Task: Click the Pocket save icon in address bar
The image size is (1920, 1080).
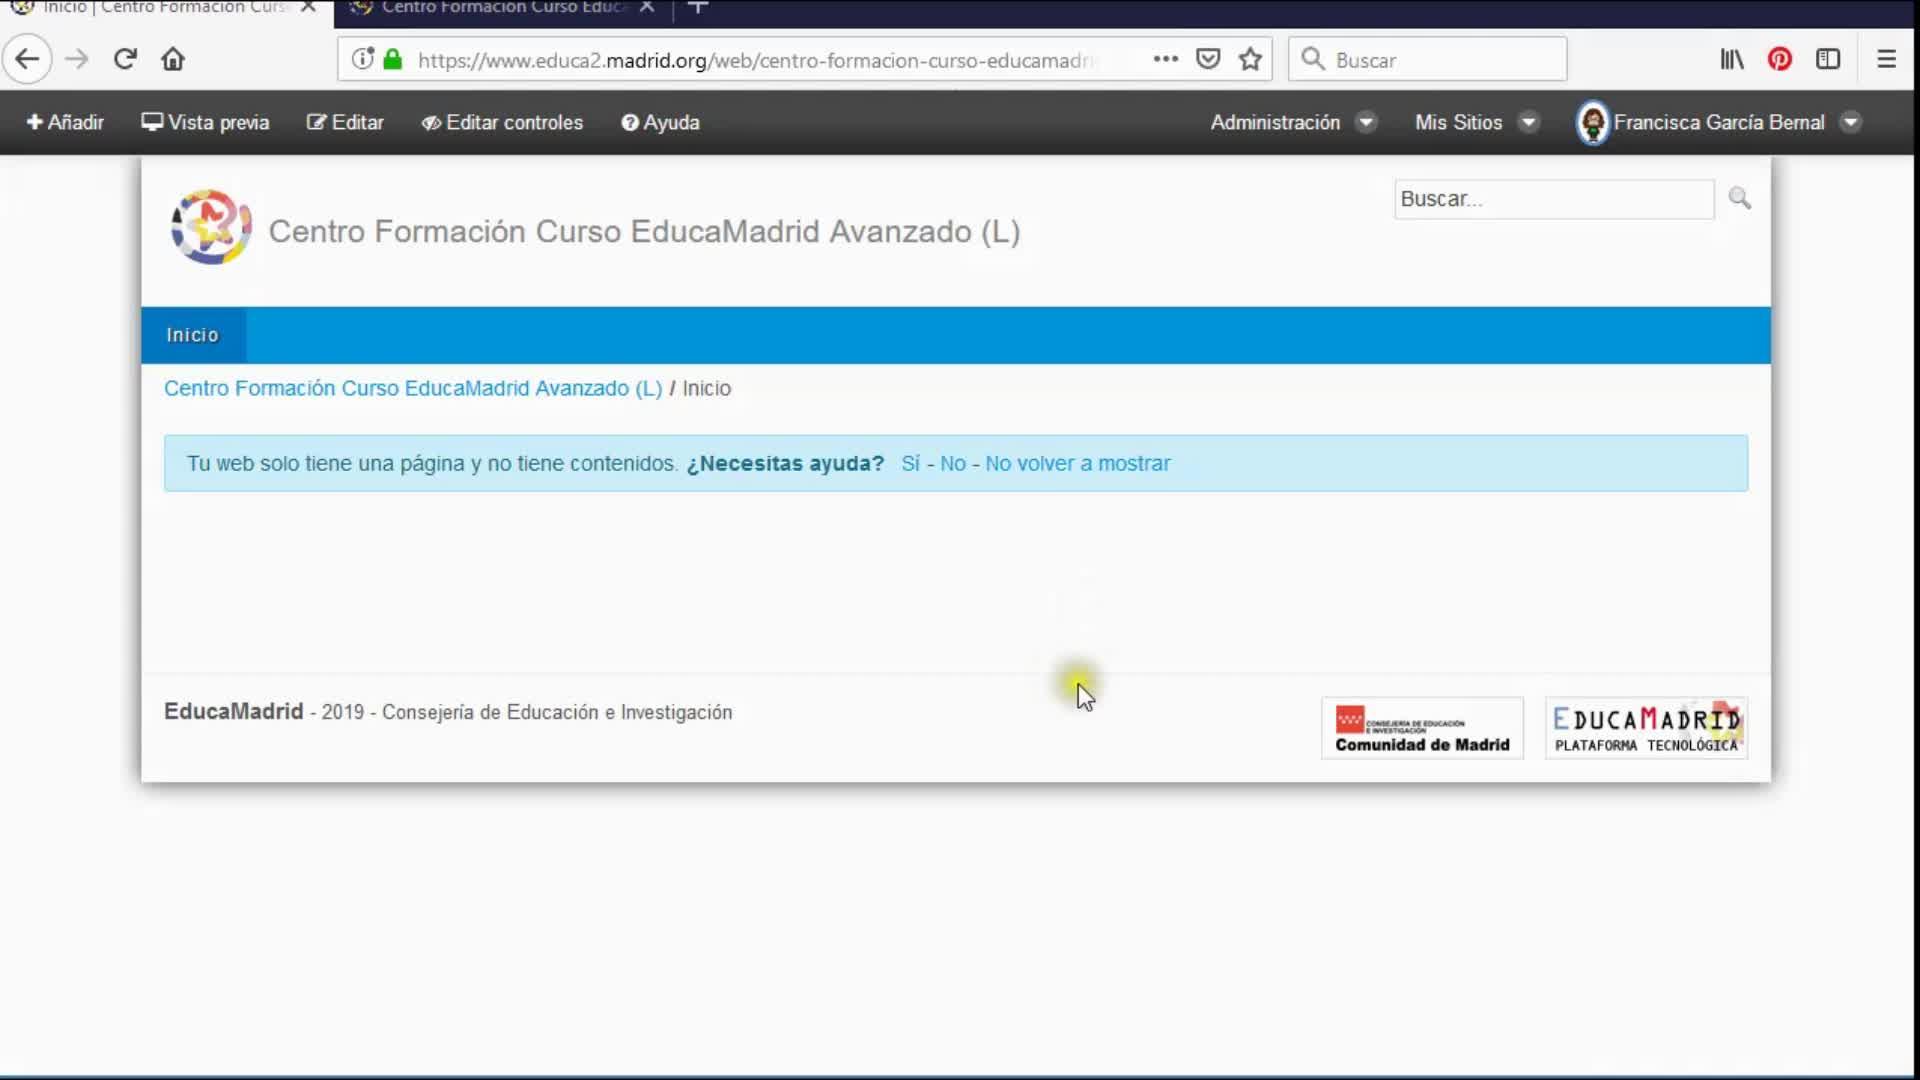Action: [x=1208, y=59]
